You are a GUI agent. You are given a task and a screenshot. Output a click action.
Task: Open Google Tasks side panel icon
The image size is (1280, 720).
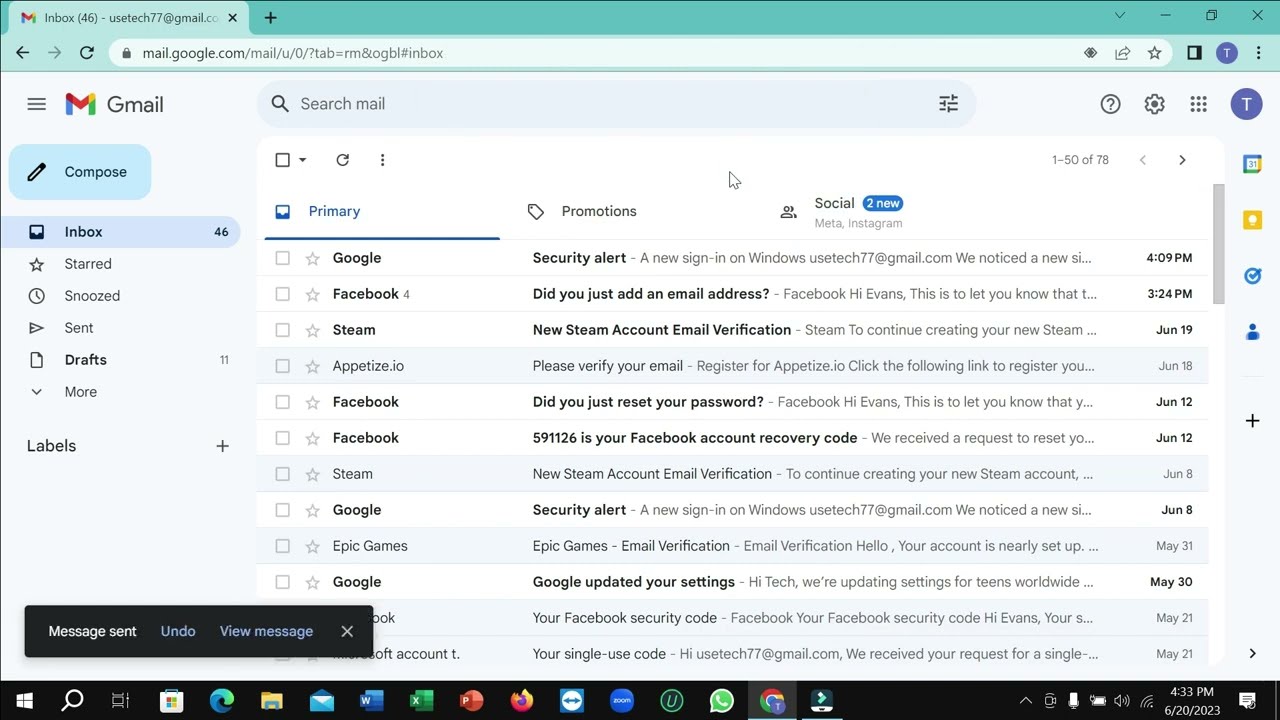[x=1252, y=276]
